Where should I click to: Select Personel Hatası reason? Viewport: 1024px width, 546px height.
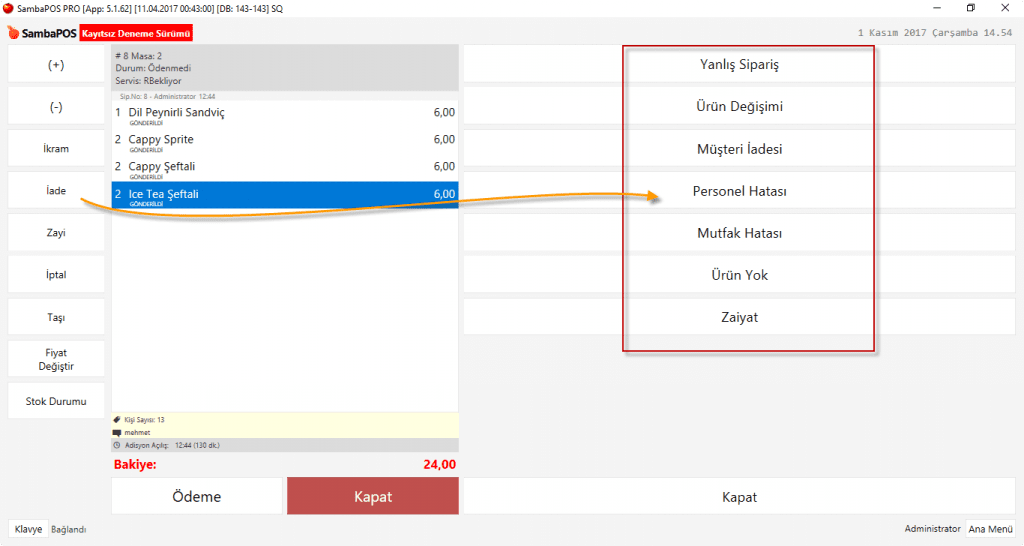739,191
